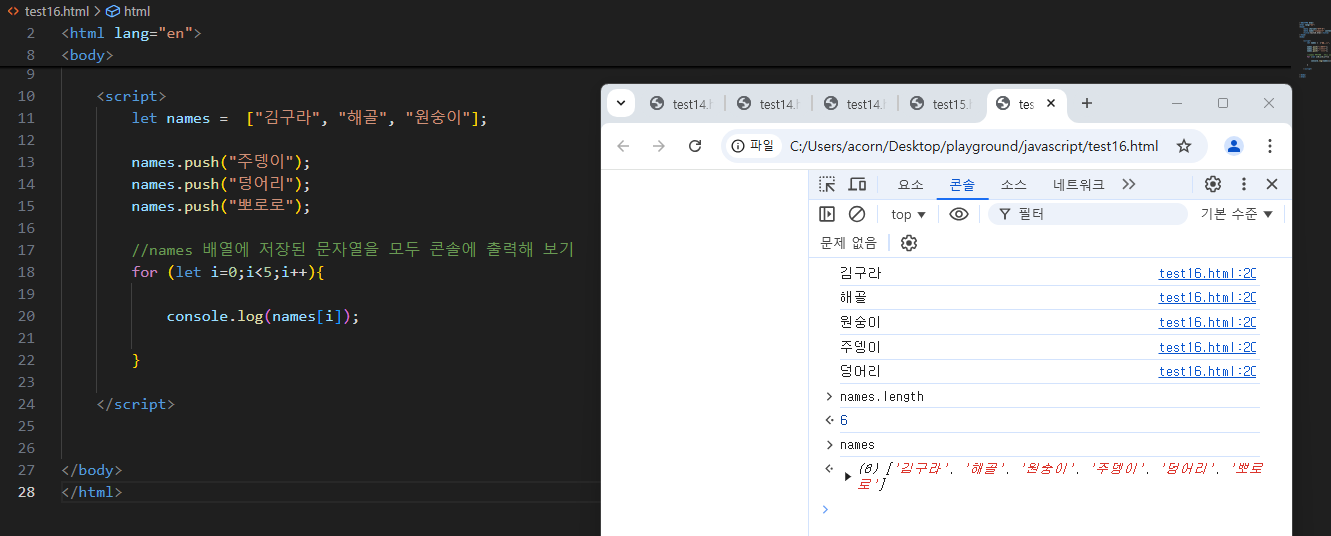
Task: Click the names.push("뽀로로") line in the editor
Action: (221, 206)
